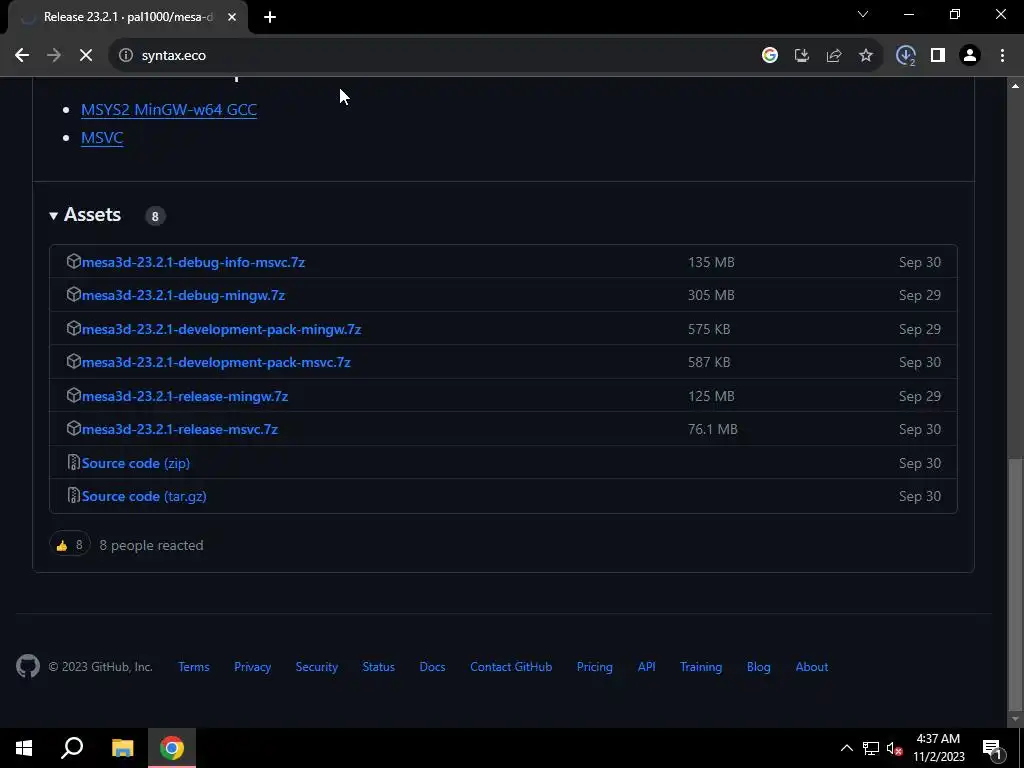Open the tab search chevron

863,14
